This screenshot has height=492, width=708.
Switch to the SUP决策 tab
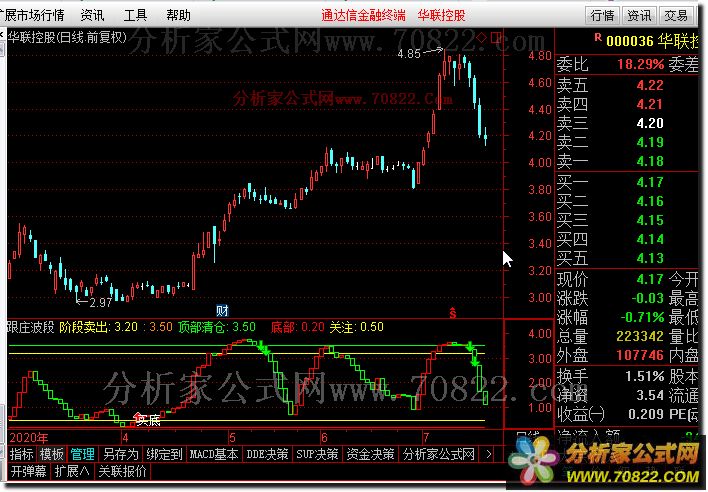[x=317, y=454]
